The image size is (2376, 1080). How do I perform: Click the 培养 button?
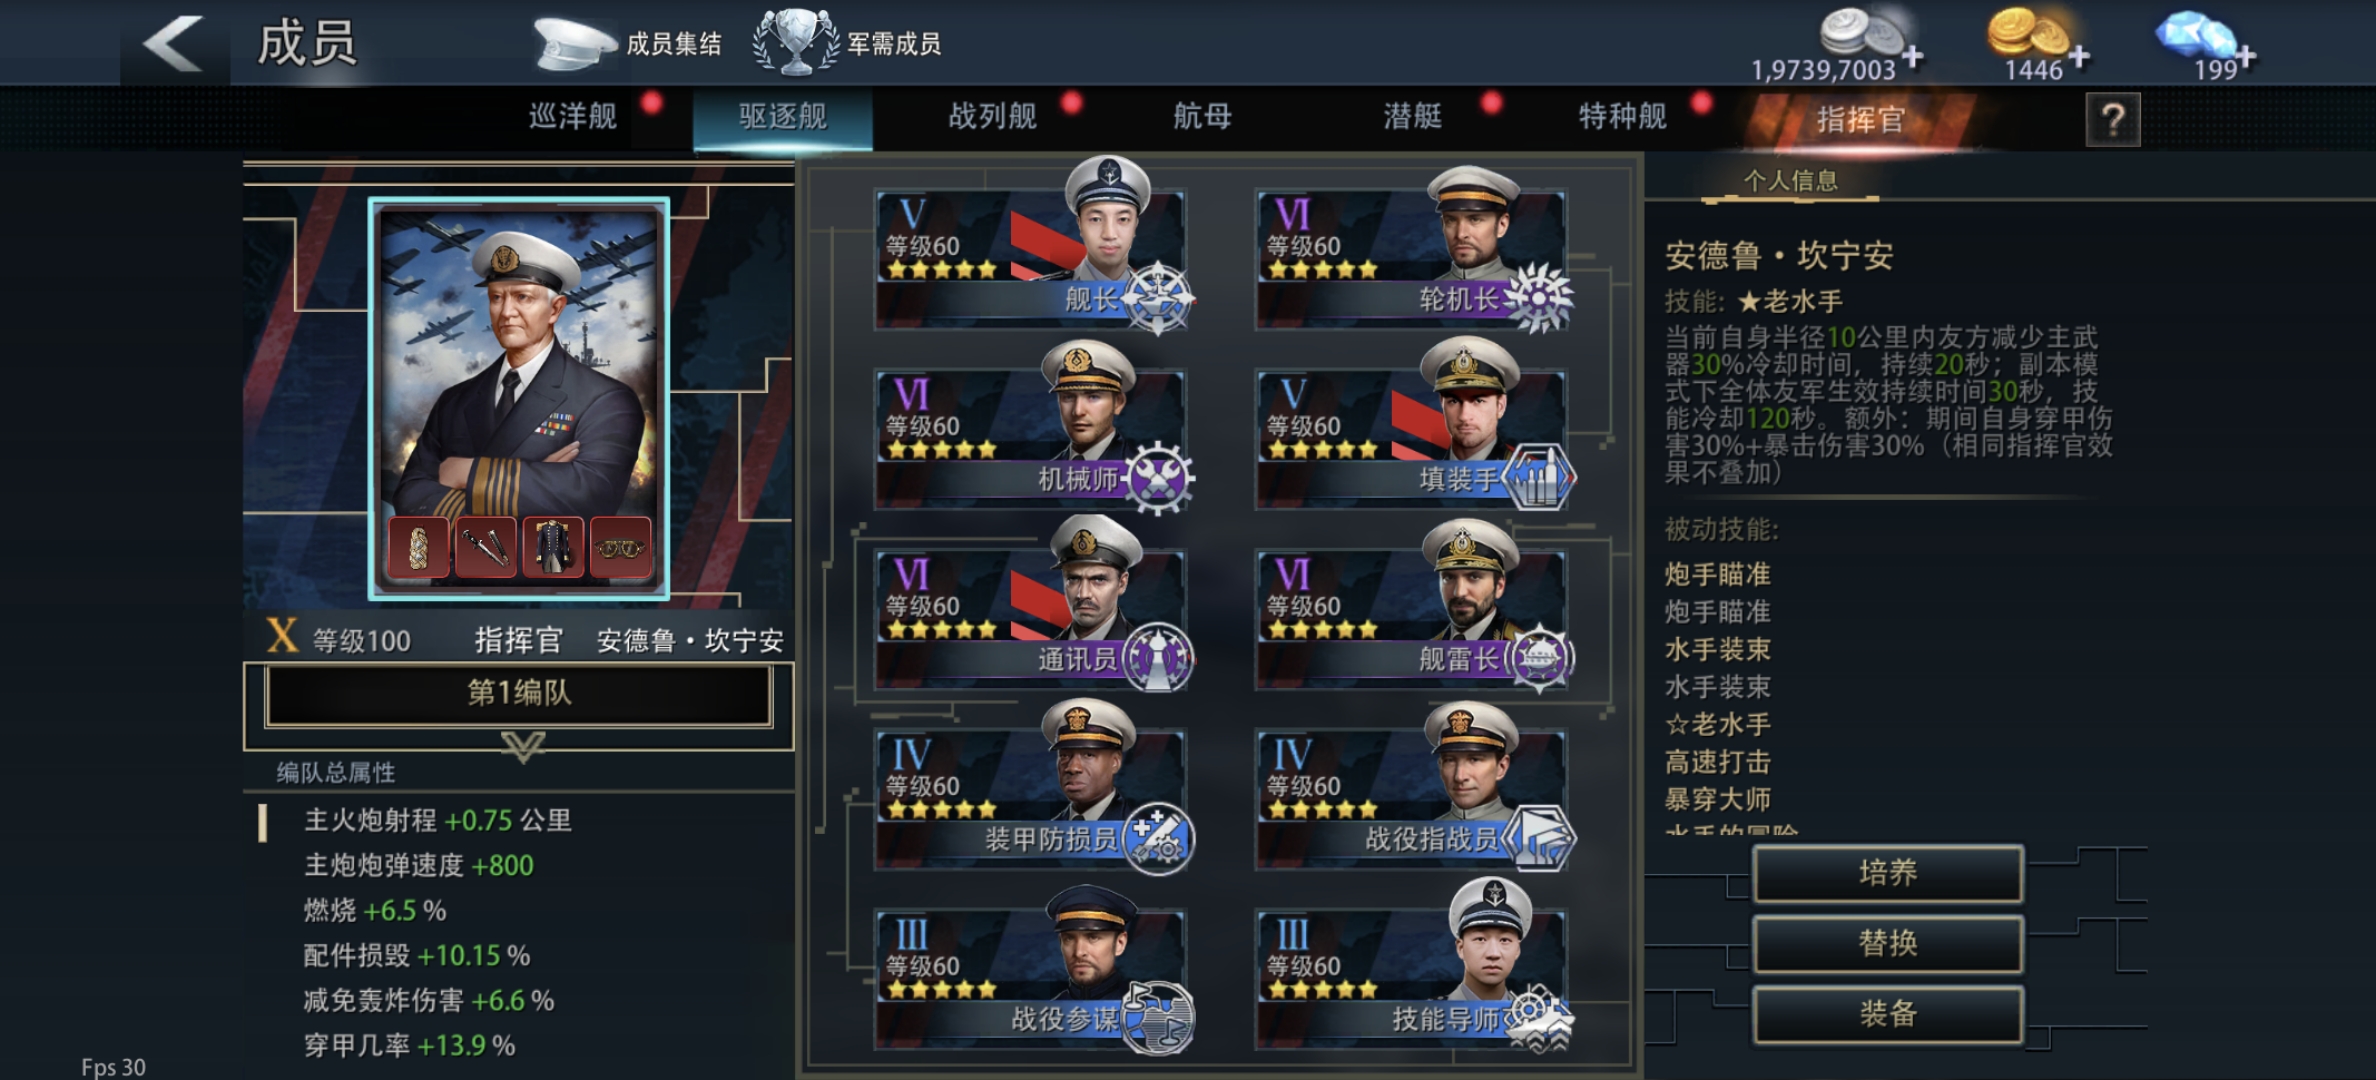1888,873
